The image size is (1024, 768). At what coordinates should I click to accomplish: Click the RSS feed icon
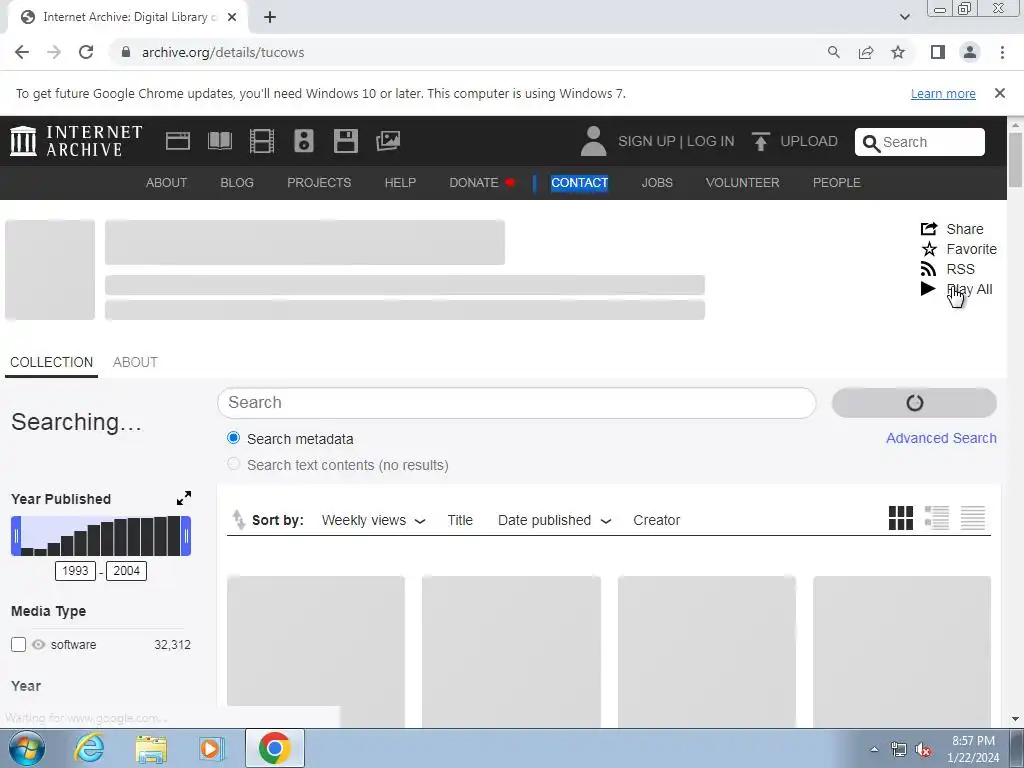pyautogui.click(x=929, y=268)
